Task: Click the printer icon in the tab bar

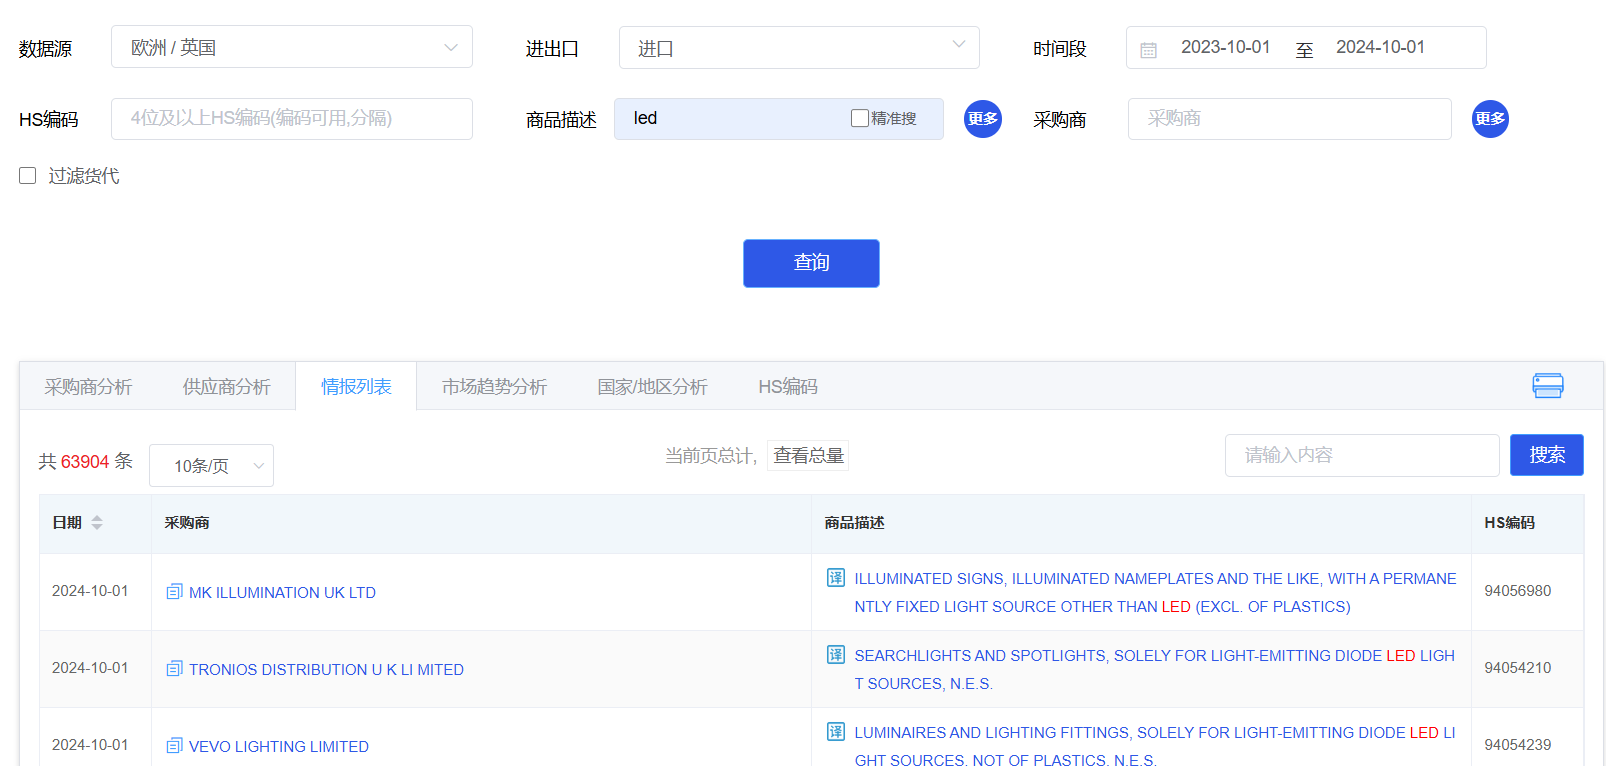Action: (x=1547, y=386)
